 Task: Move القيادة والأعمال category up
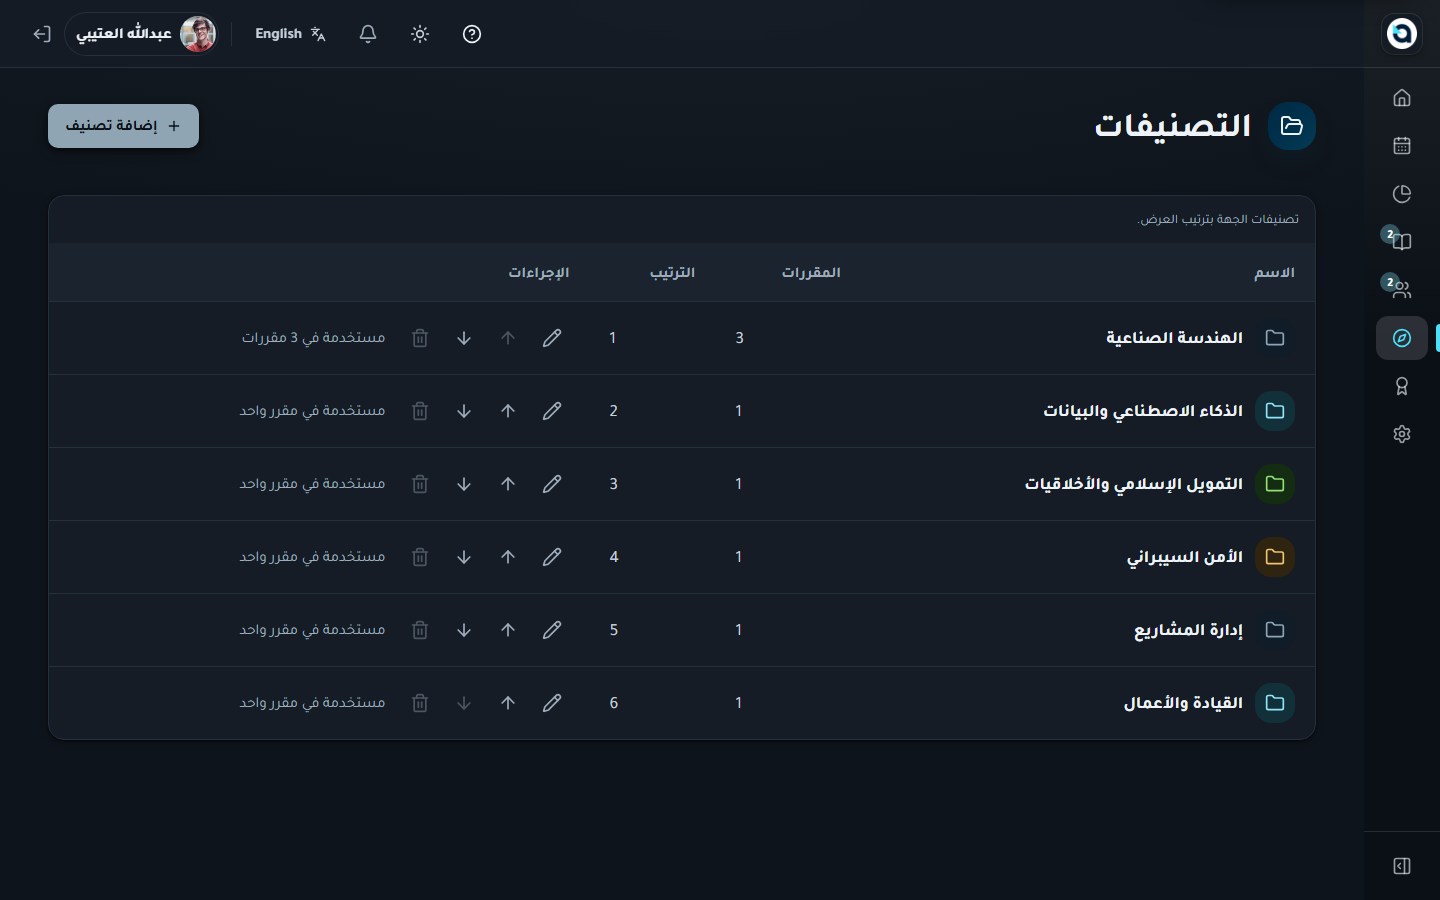[x=508, y=703]
